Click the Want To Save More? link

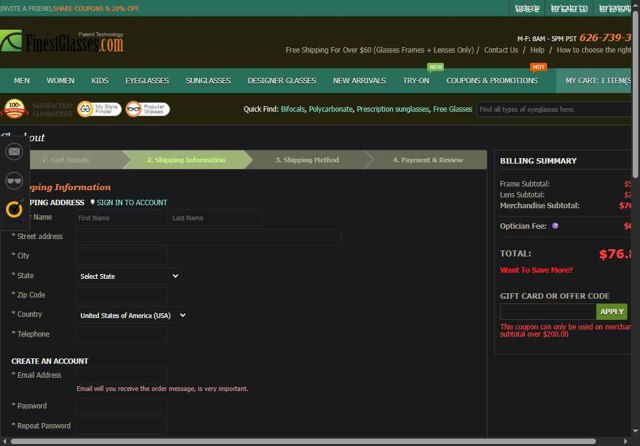[x=536, y=270]
